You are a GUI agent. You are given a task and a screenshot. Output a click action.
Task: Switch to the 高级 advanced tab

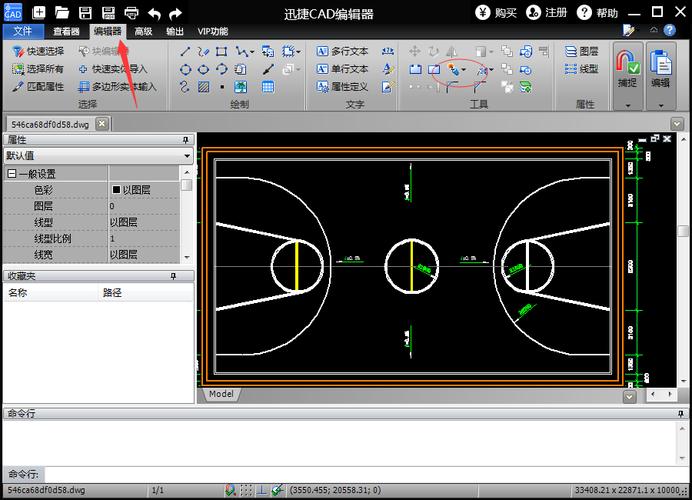click(143, 31)
